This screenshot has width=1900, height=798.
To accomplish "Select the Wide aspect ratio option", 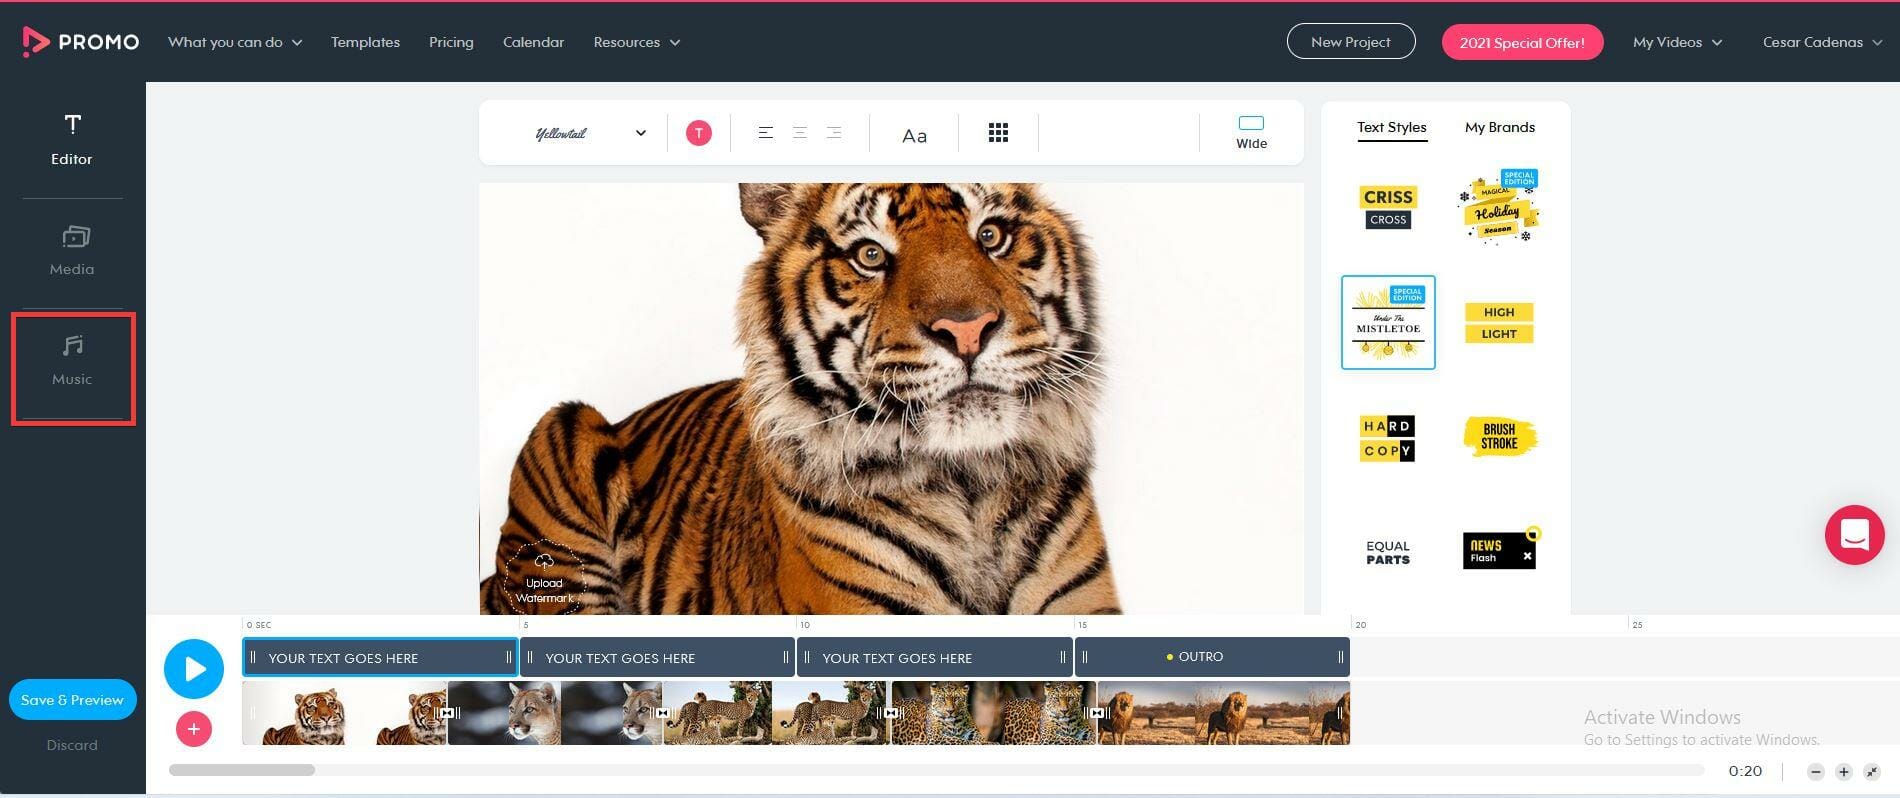I will click(x=1251, y=132).
